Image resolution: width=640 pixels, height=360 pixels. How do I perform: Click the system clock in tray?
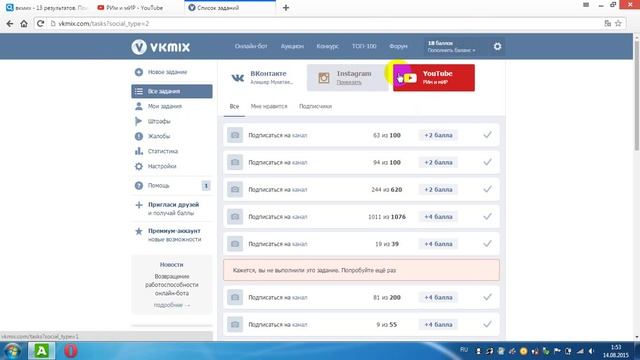(616, 351)
